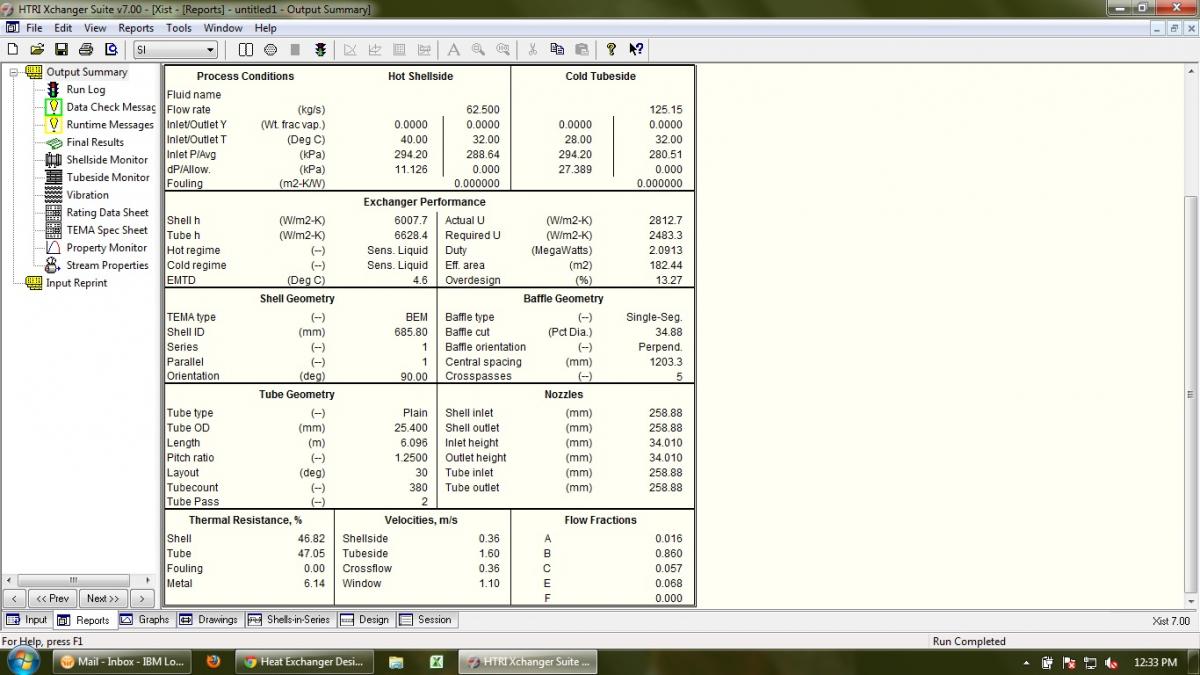Open the Help menu
Viewport: 1200px width, 675px height.
(x=265, y=28)
